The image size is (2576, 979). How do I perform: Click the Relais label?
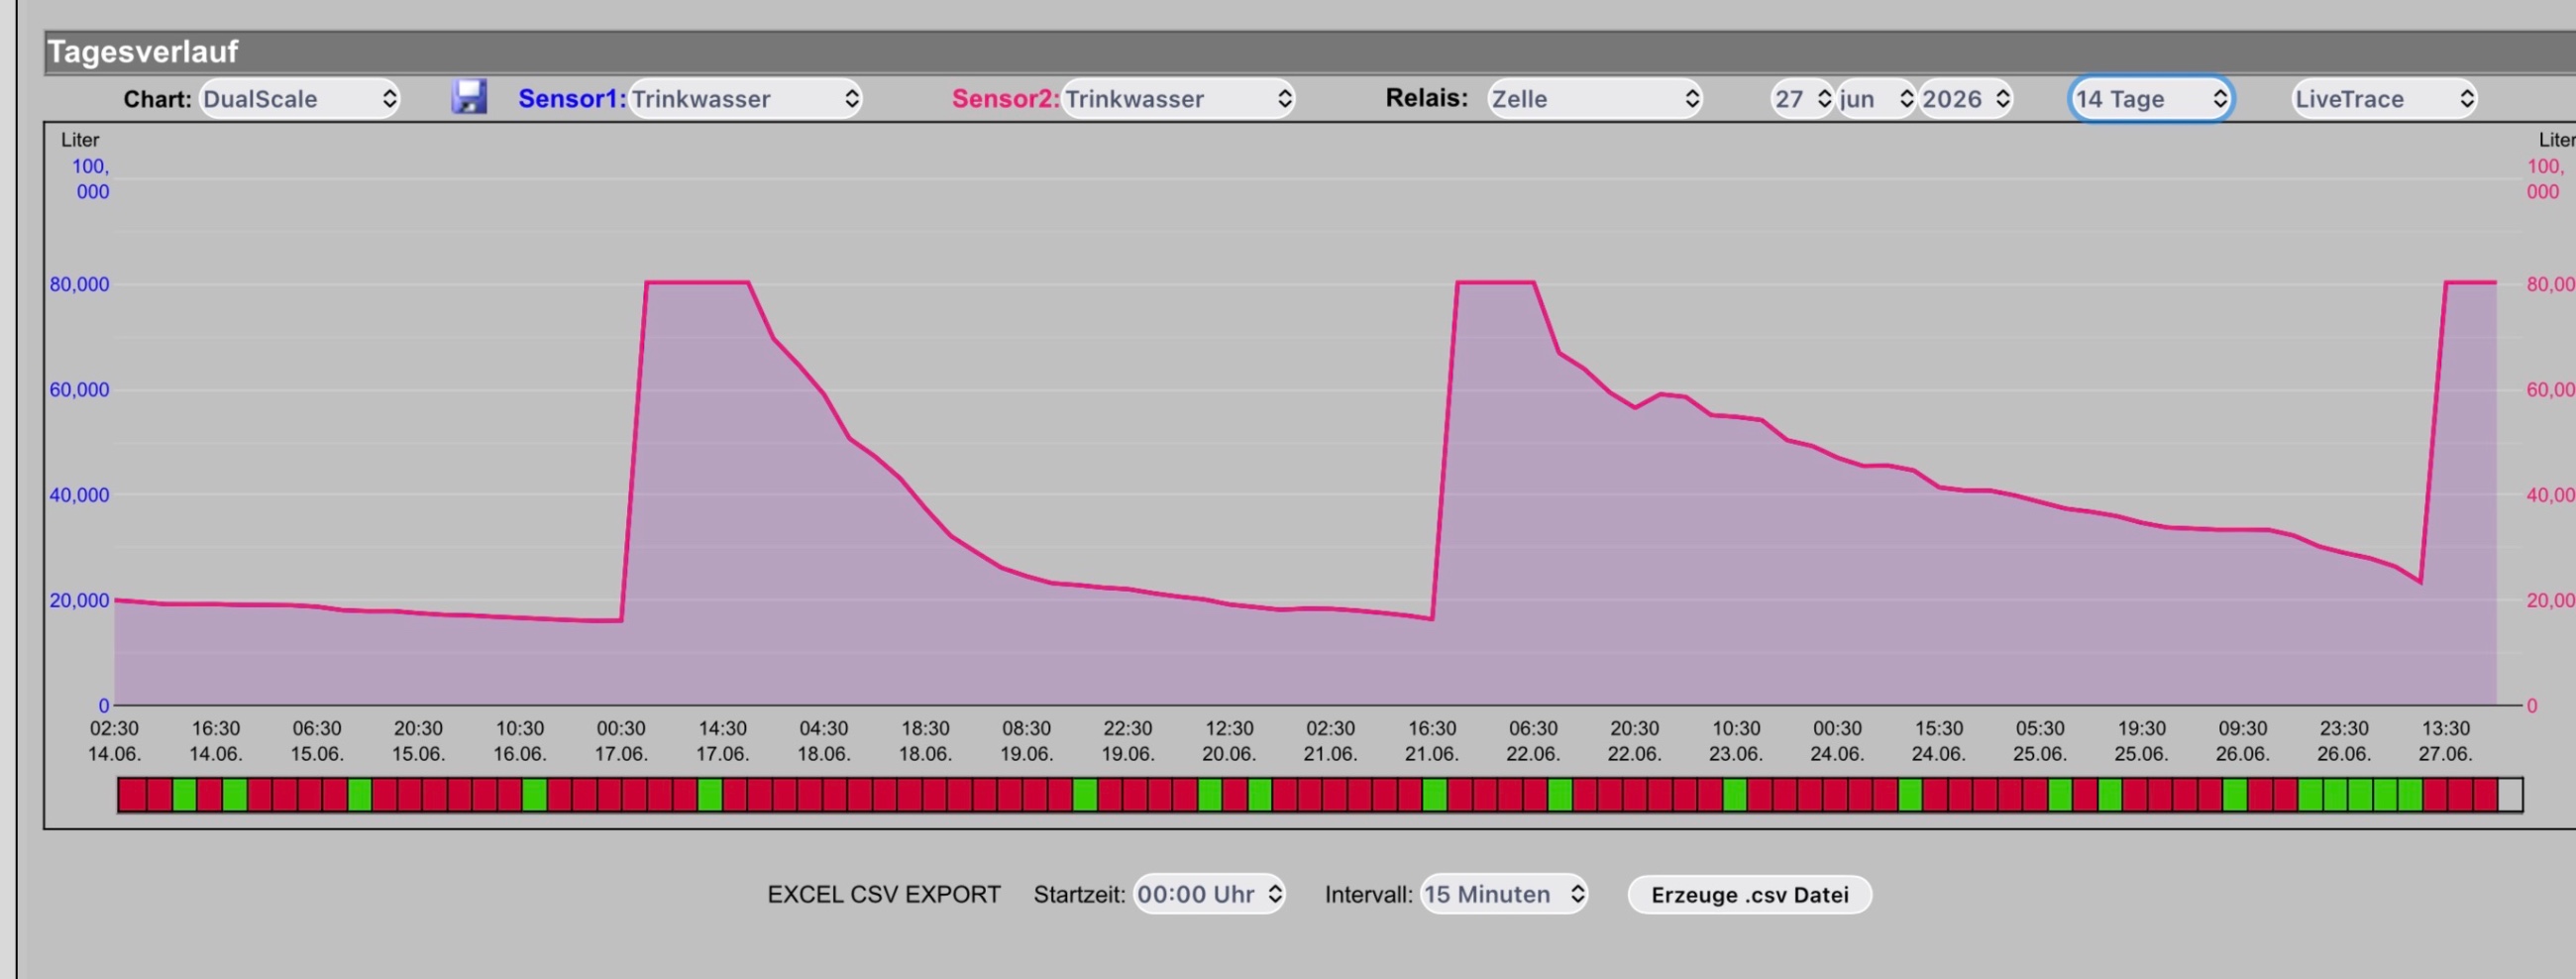[x=1426, y=98]
